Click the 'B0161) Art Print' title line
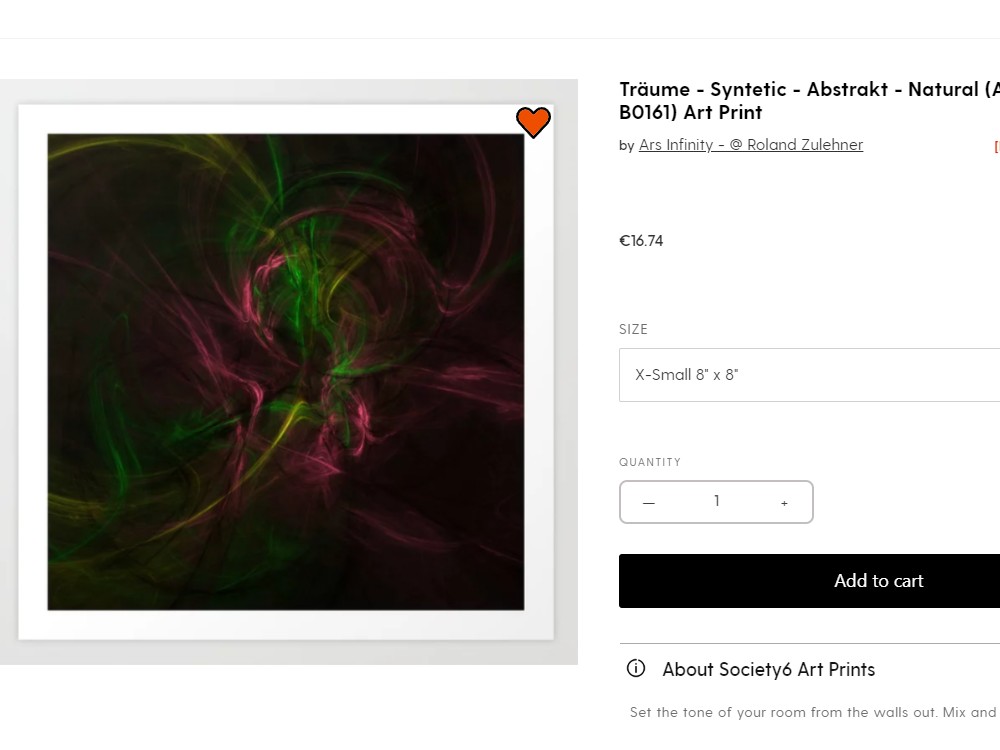The width and height of the screenshot is (1000, 750). coord(690,112)
